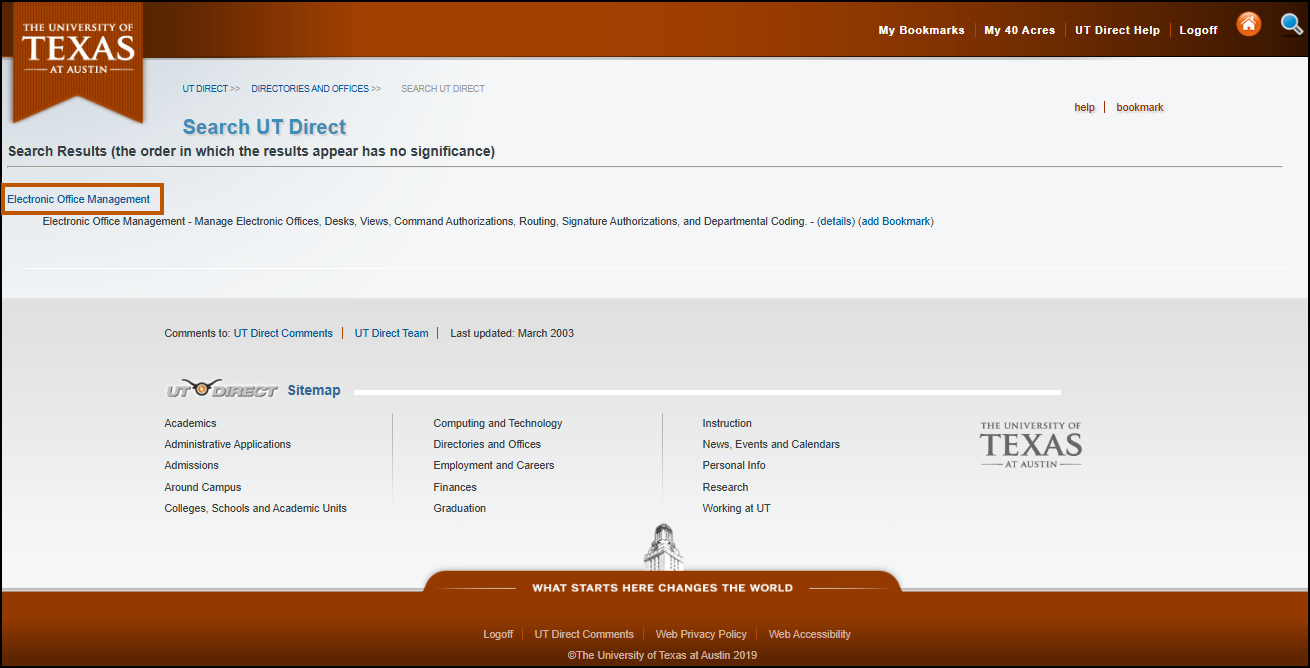Open the Electronic Office Management result link
This screenshot has width=1310, height=668.
point(79,199)
